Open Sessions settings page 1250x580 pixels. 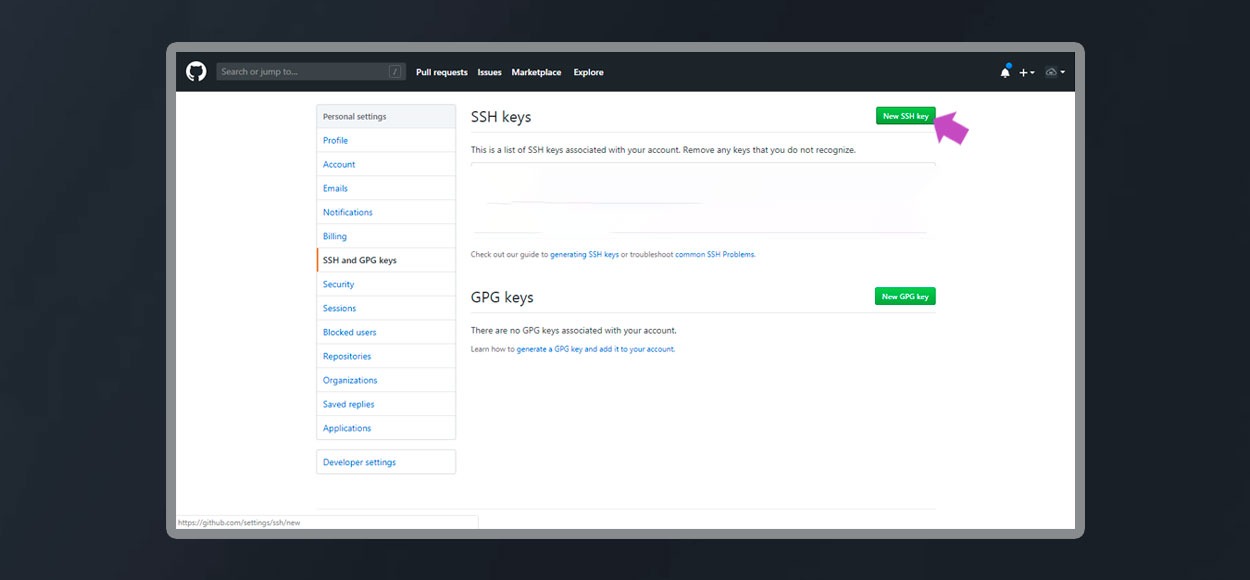click(x=386, y=308)
